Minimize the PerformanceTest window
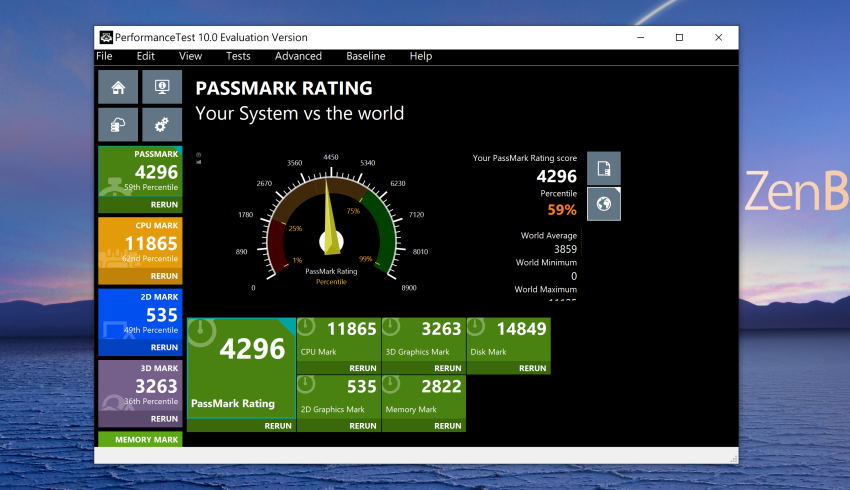850x490 pixels. [641, 37]
